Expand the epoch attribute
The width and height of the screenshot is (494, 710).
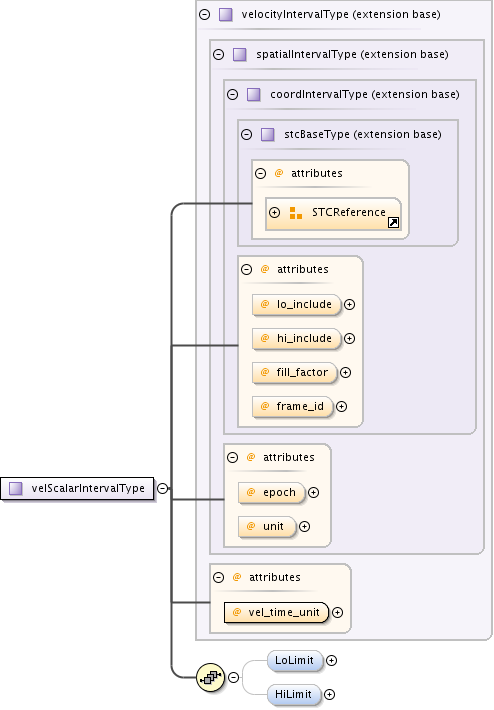[313, 493]
